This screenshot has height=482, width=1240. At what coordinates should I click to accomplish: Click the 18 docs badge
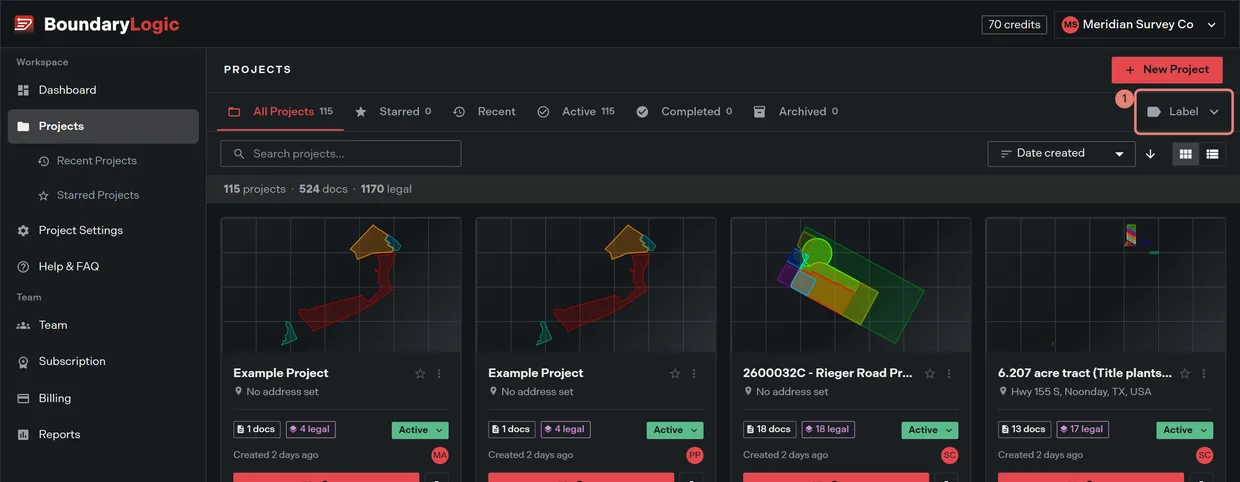click(x=769, y=430)
